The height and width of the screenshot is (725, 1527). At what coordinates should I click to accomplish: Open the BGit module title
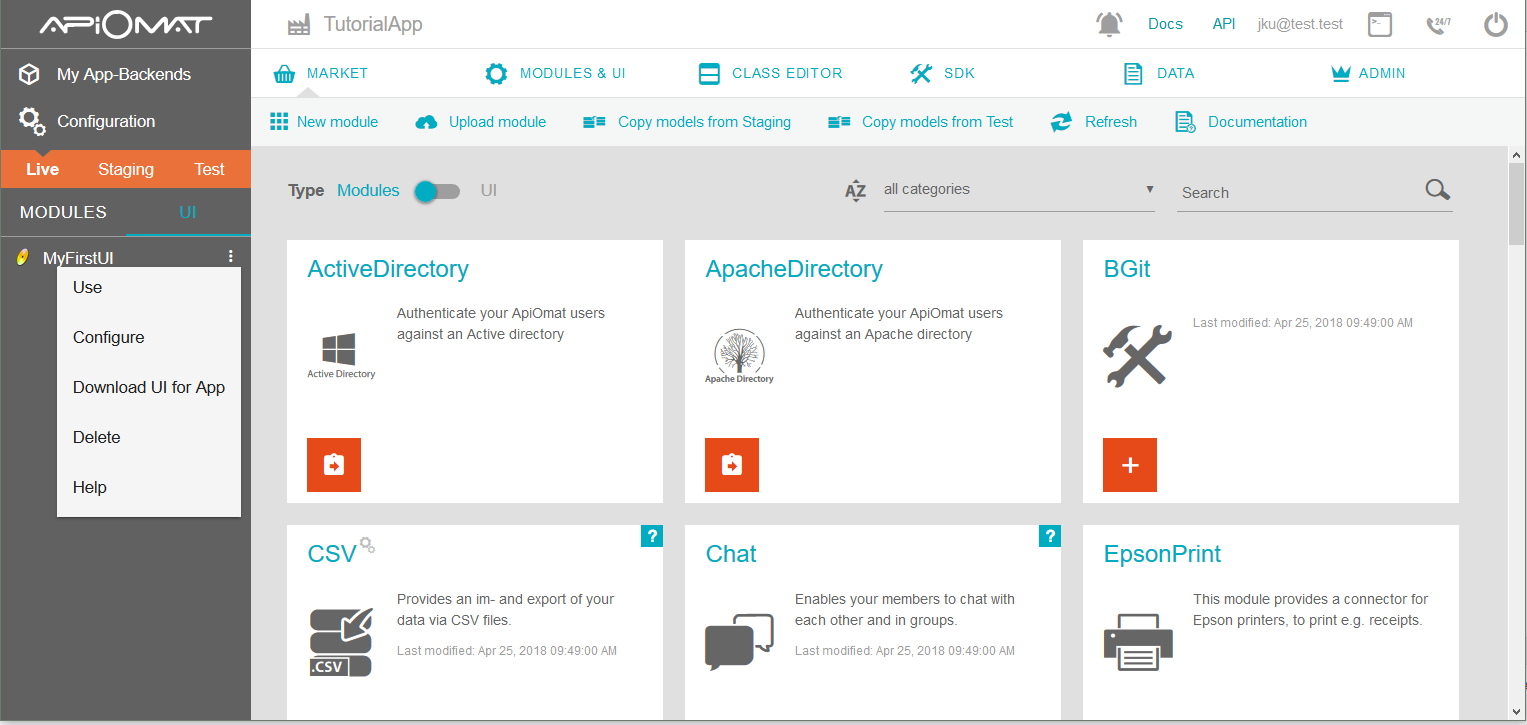point(1127,269)
